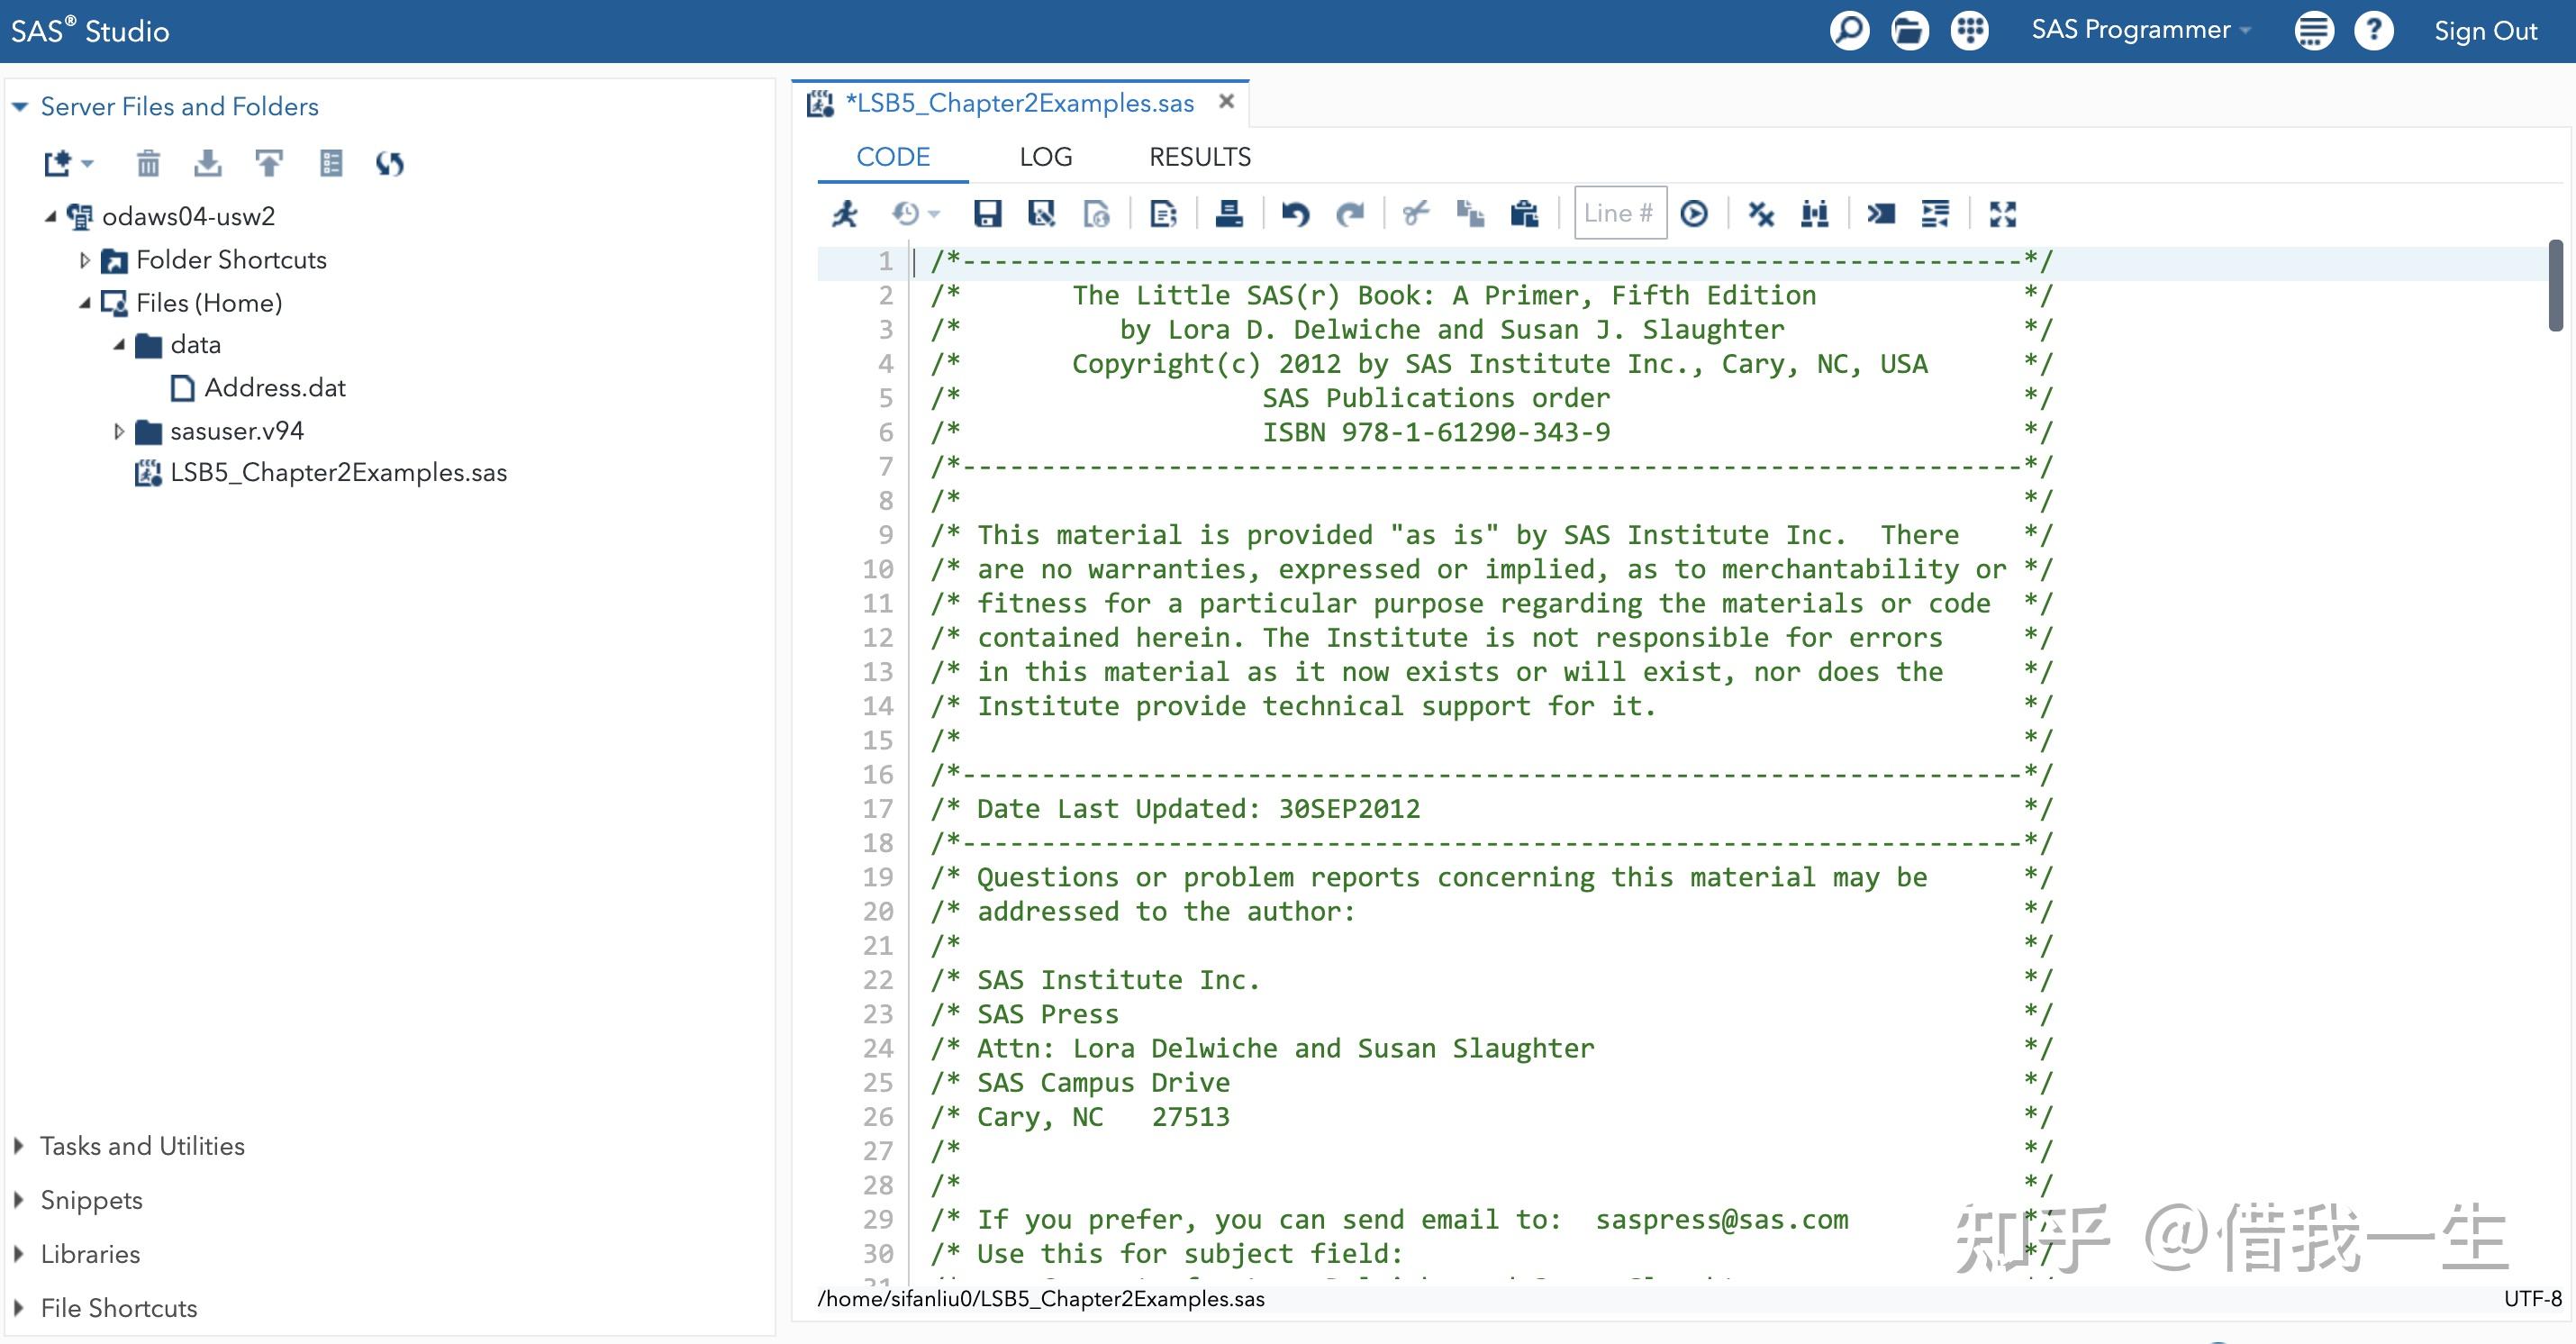
Task: Click the Paste clipboard icon
Action: 1524,214
